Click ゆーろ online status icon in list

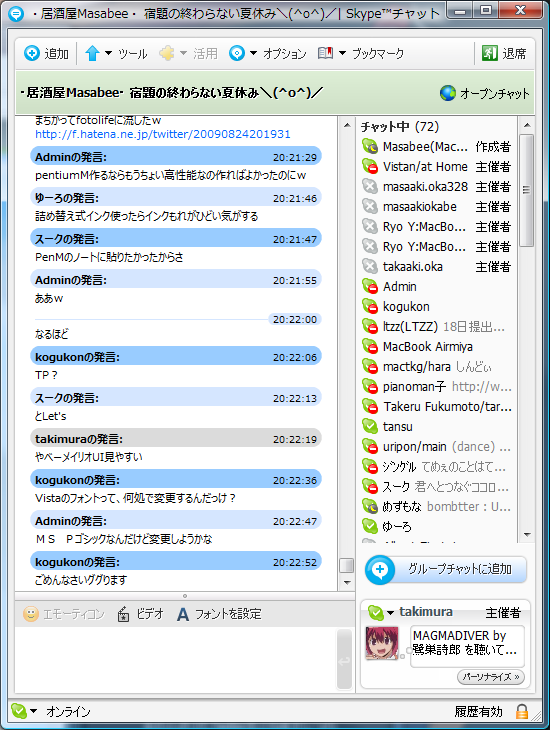(x=370, y=527)
